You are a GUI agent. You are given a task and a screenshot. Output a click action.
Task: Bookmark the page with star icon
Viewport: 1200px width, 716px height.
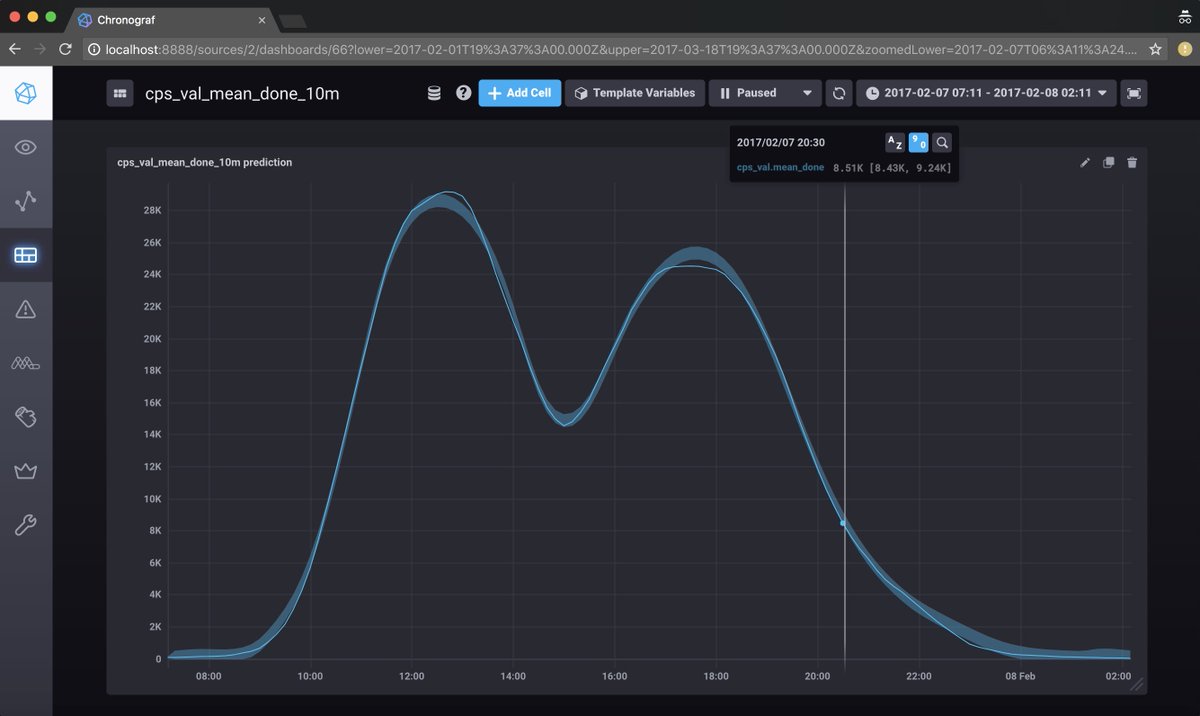click(x=1155, y=48)
